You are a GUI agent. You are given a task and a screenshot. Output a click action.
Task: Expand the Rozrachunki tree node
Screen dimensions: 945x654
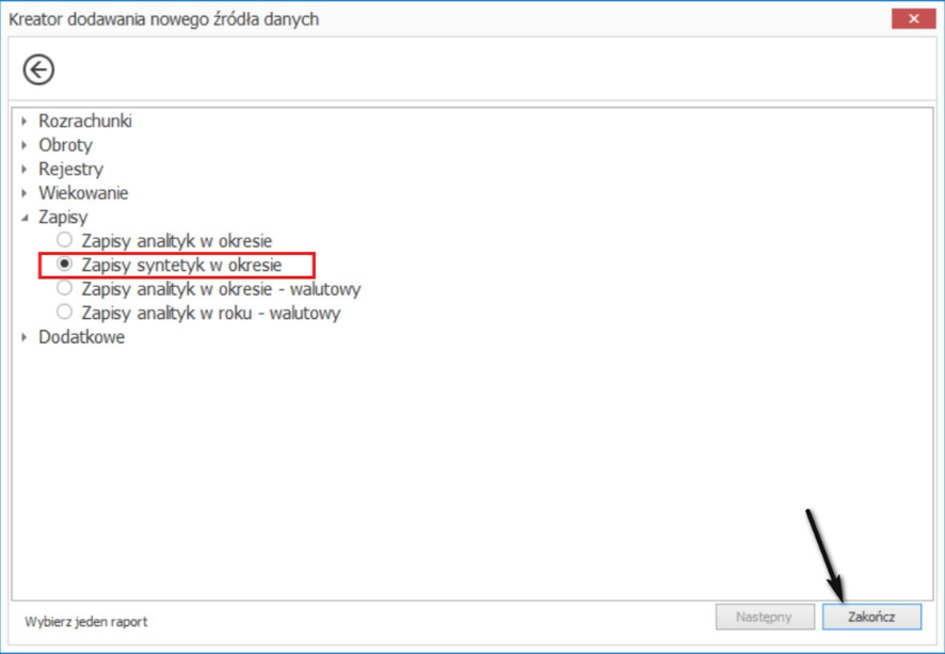click(24, 121)
